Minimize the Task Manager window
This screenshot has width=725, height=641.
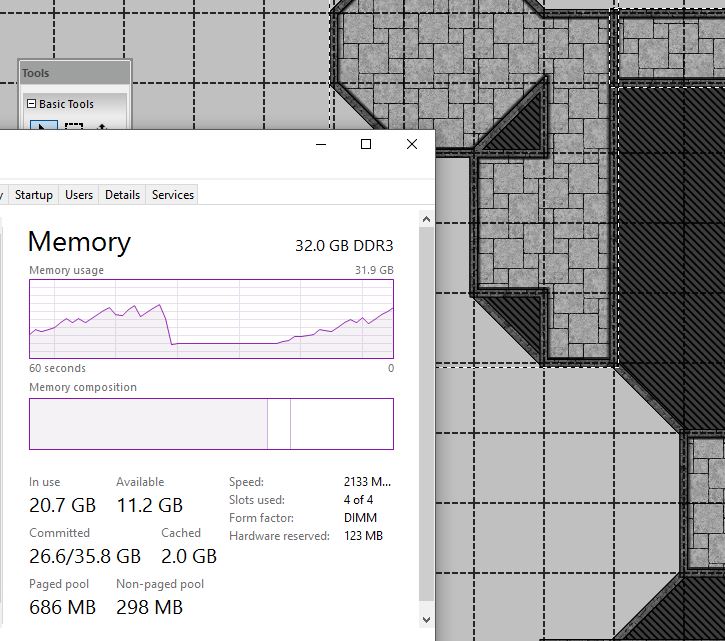[x=321, y=145]
